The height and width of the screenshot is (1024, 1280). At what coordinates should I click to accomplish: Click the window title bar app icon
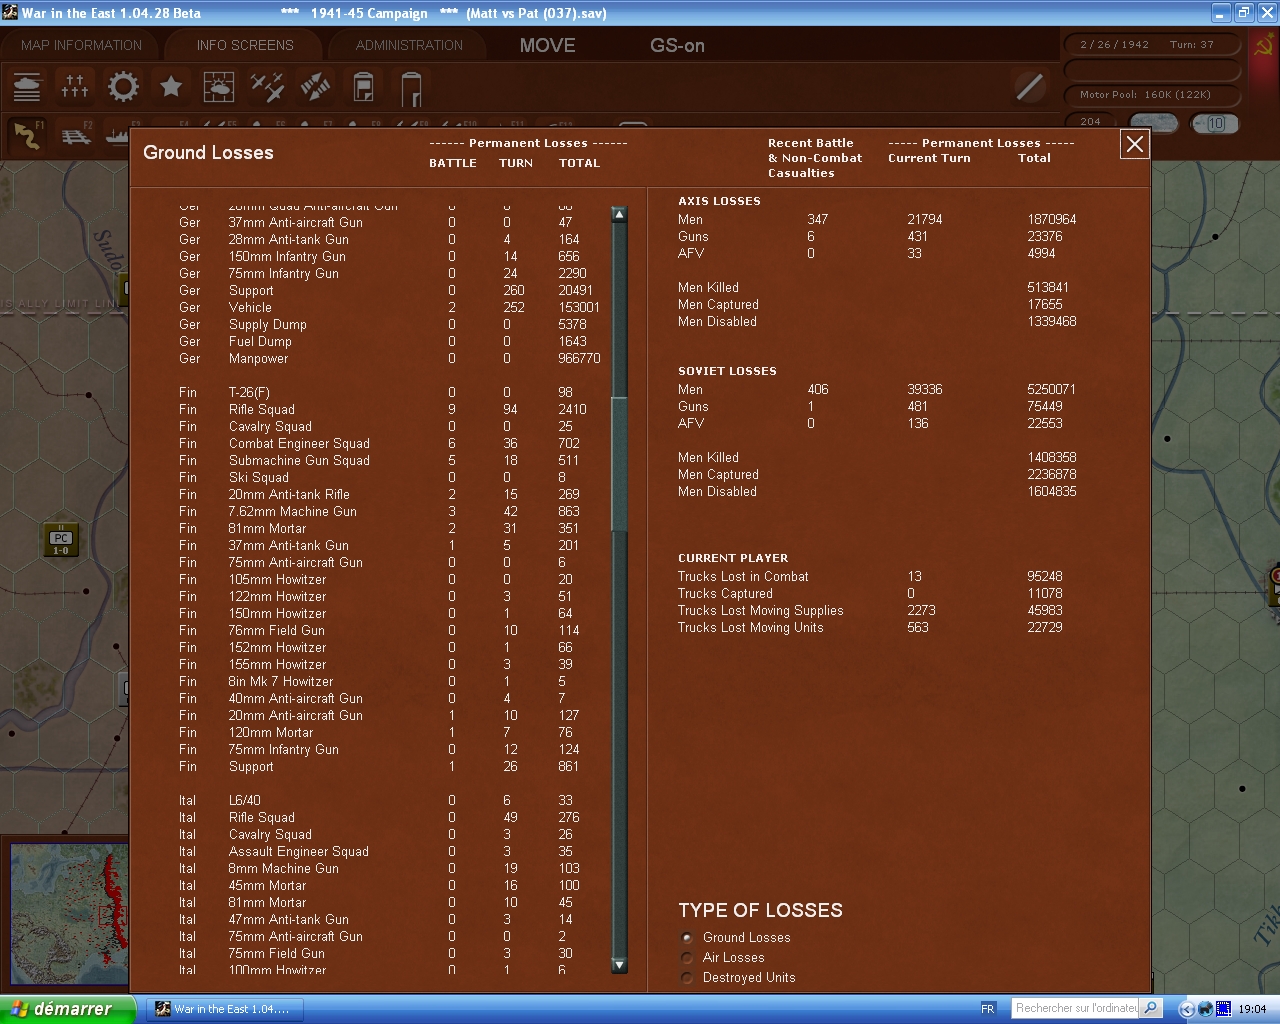click(10, 13)
